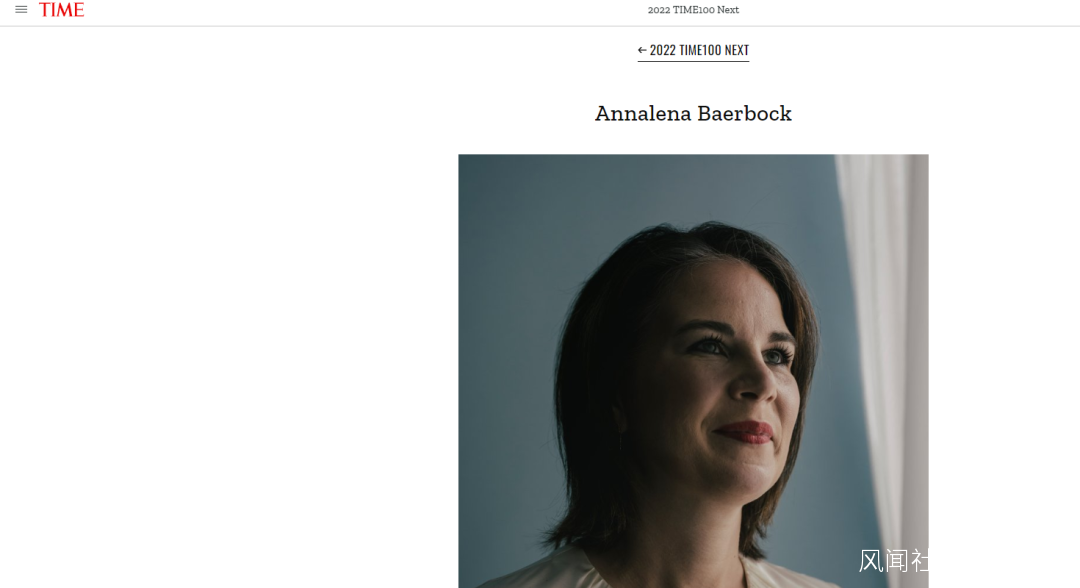Select the 2022 TIME100 Next header title

point(693,10)
